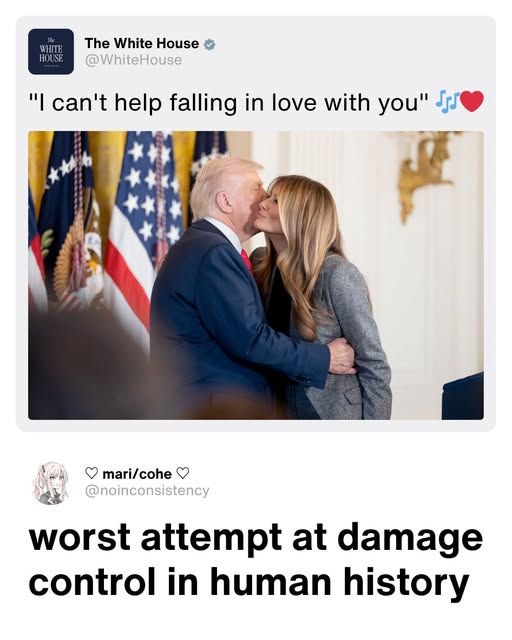Image resolution: width=512 pixels, height=640 pixels.
Task: Open the mari/cohe display name
Action: [x=137, y=474]
